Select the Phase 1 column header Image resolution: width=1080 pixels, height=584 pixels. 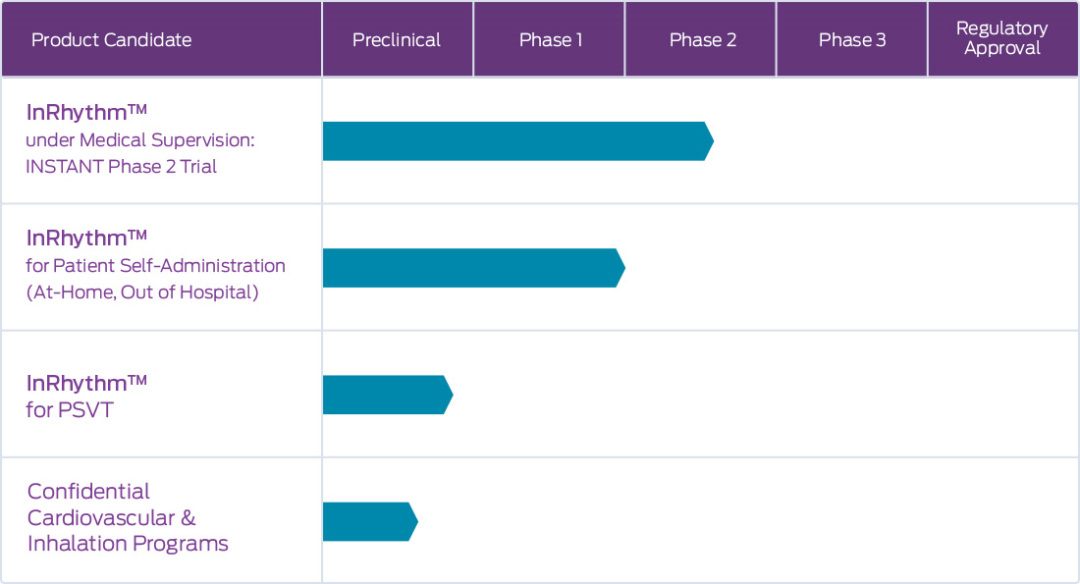[549, 39]
